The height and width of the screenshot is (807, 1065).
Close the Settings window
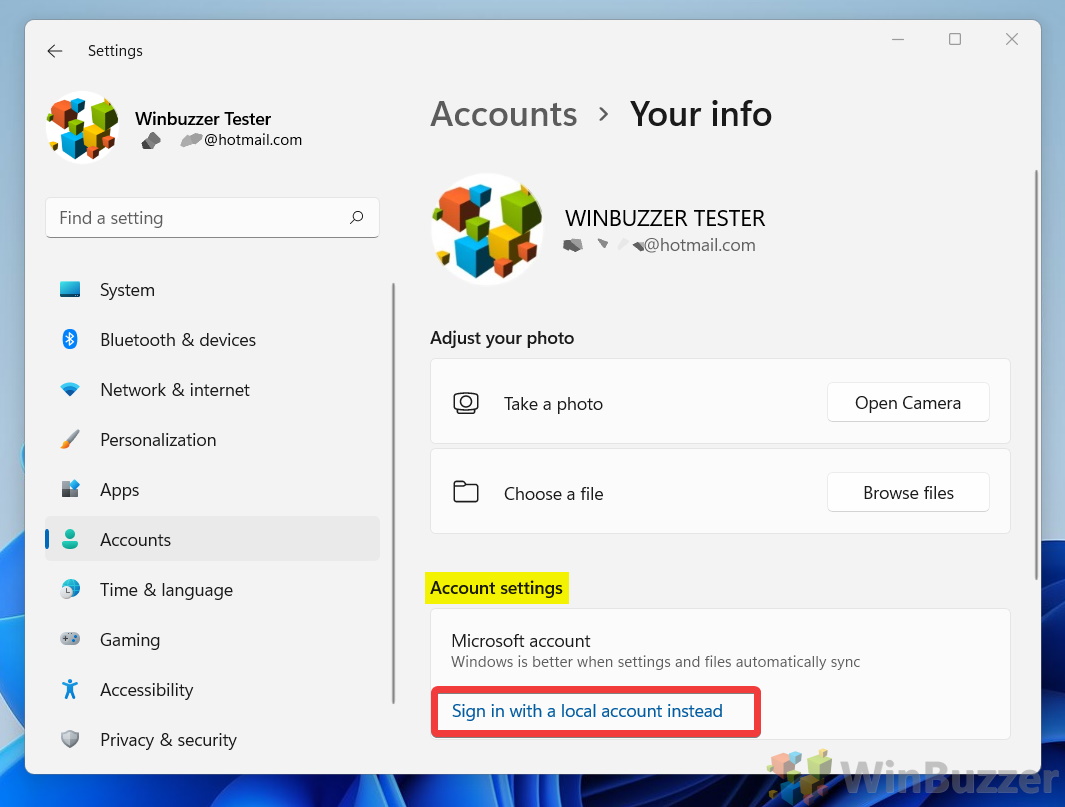click(x=1012, y=39)
